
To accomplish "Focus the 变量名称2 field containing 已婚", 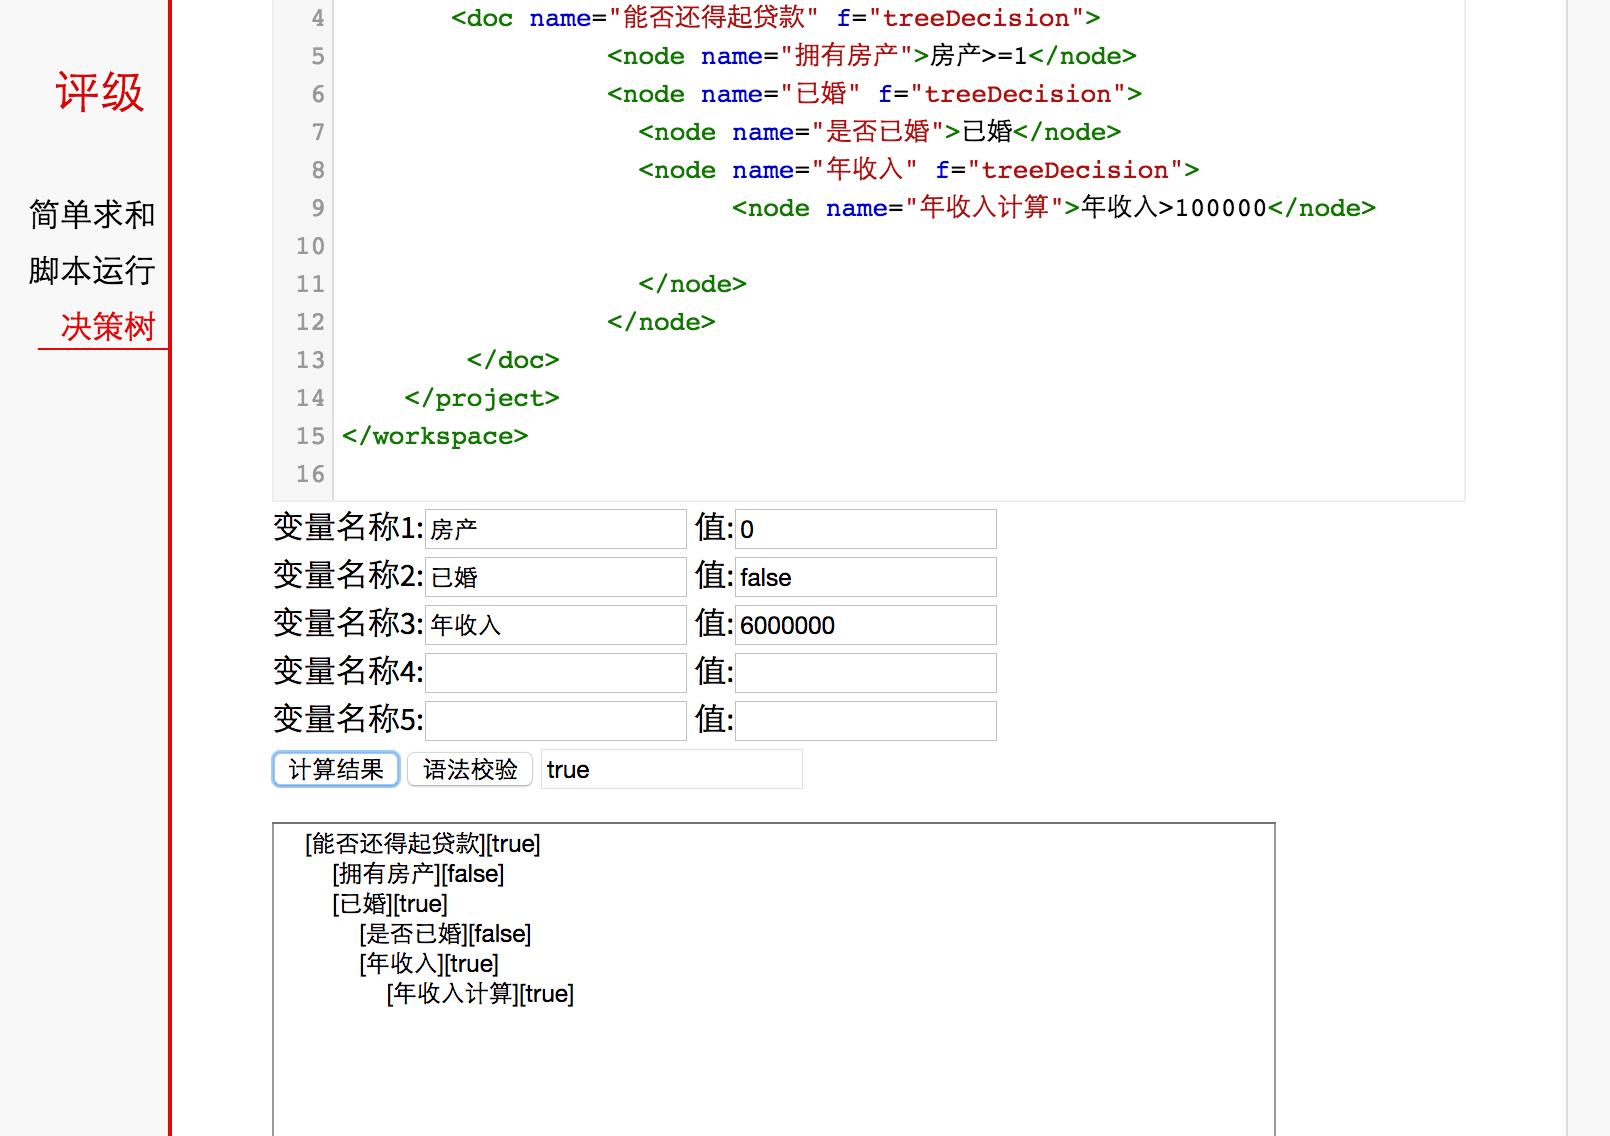I will (555, 577).
